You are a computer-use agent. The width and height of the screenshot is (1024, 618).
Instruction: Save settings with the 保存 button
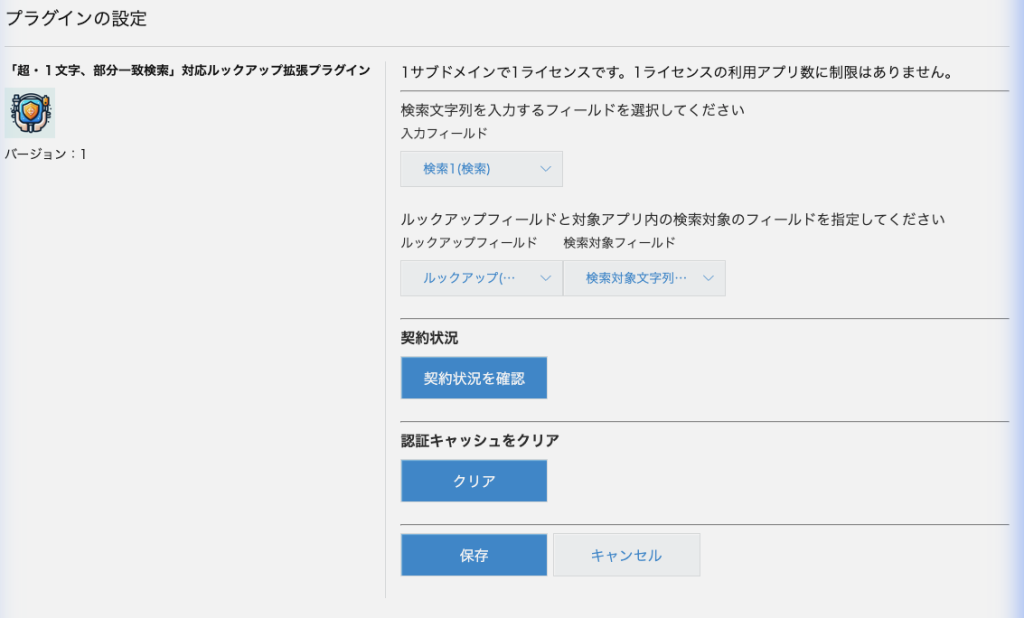(474, 555)
